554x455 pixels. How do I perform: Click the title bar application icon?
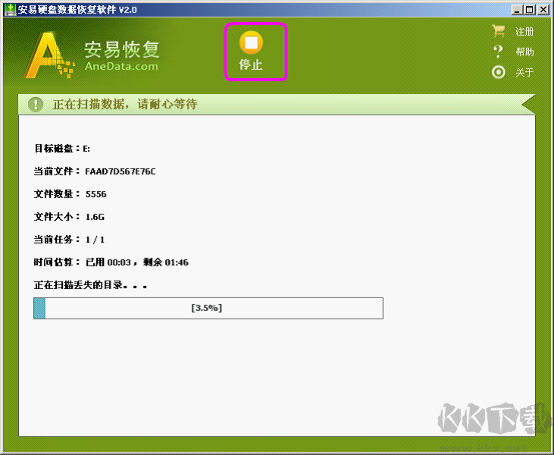coord(10,10)
